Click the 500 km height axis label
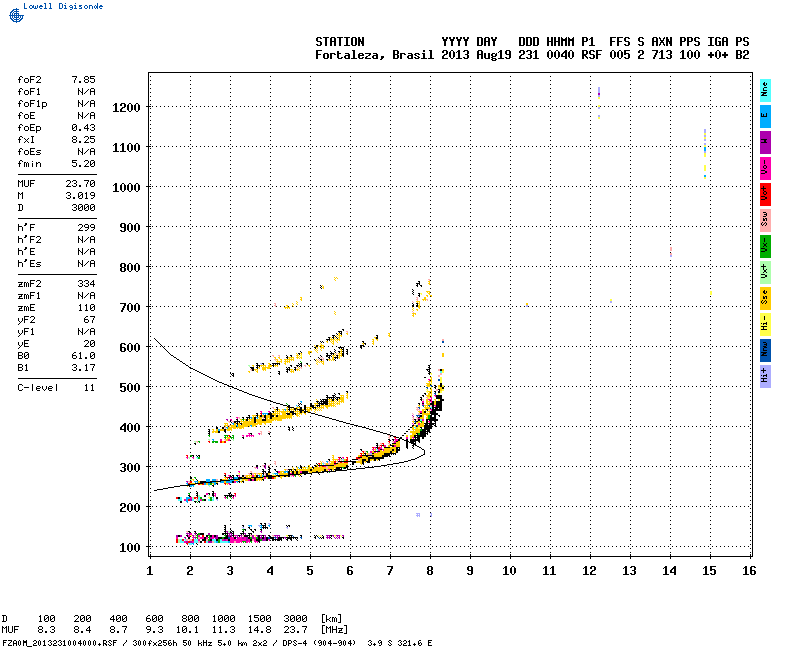 click(130, 387)
